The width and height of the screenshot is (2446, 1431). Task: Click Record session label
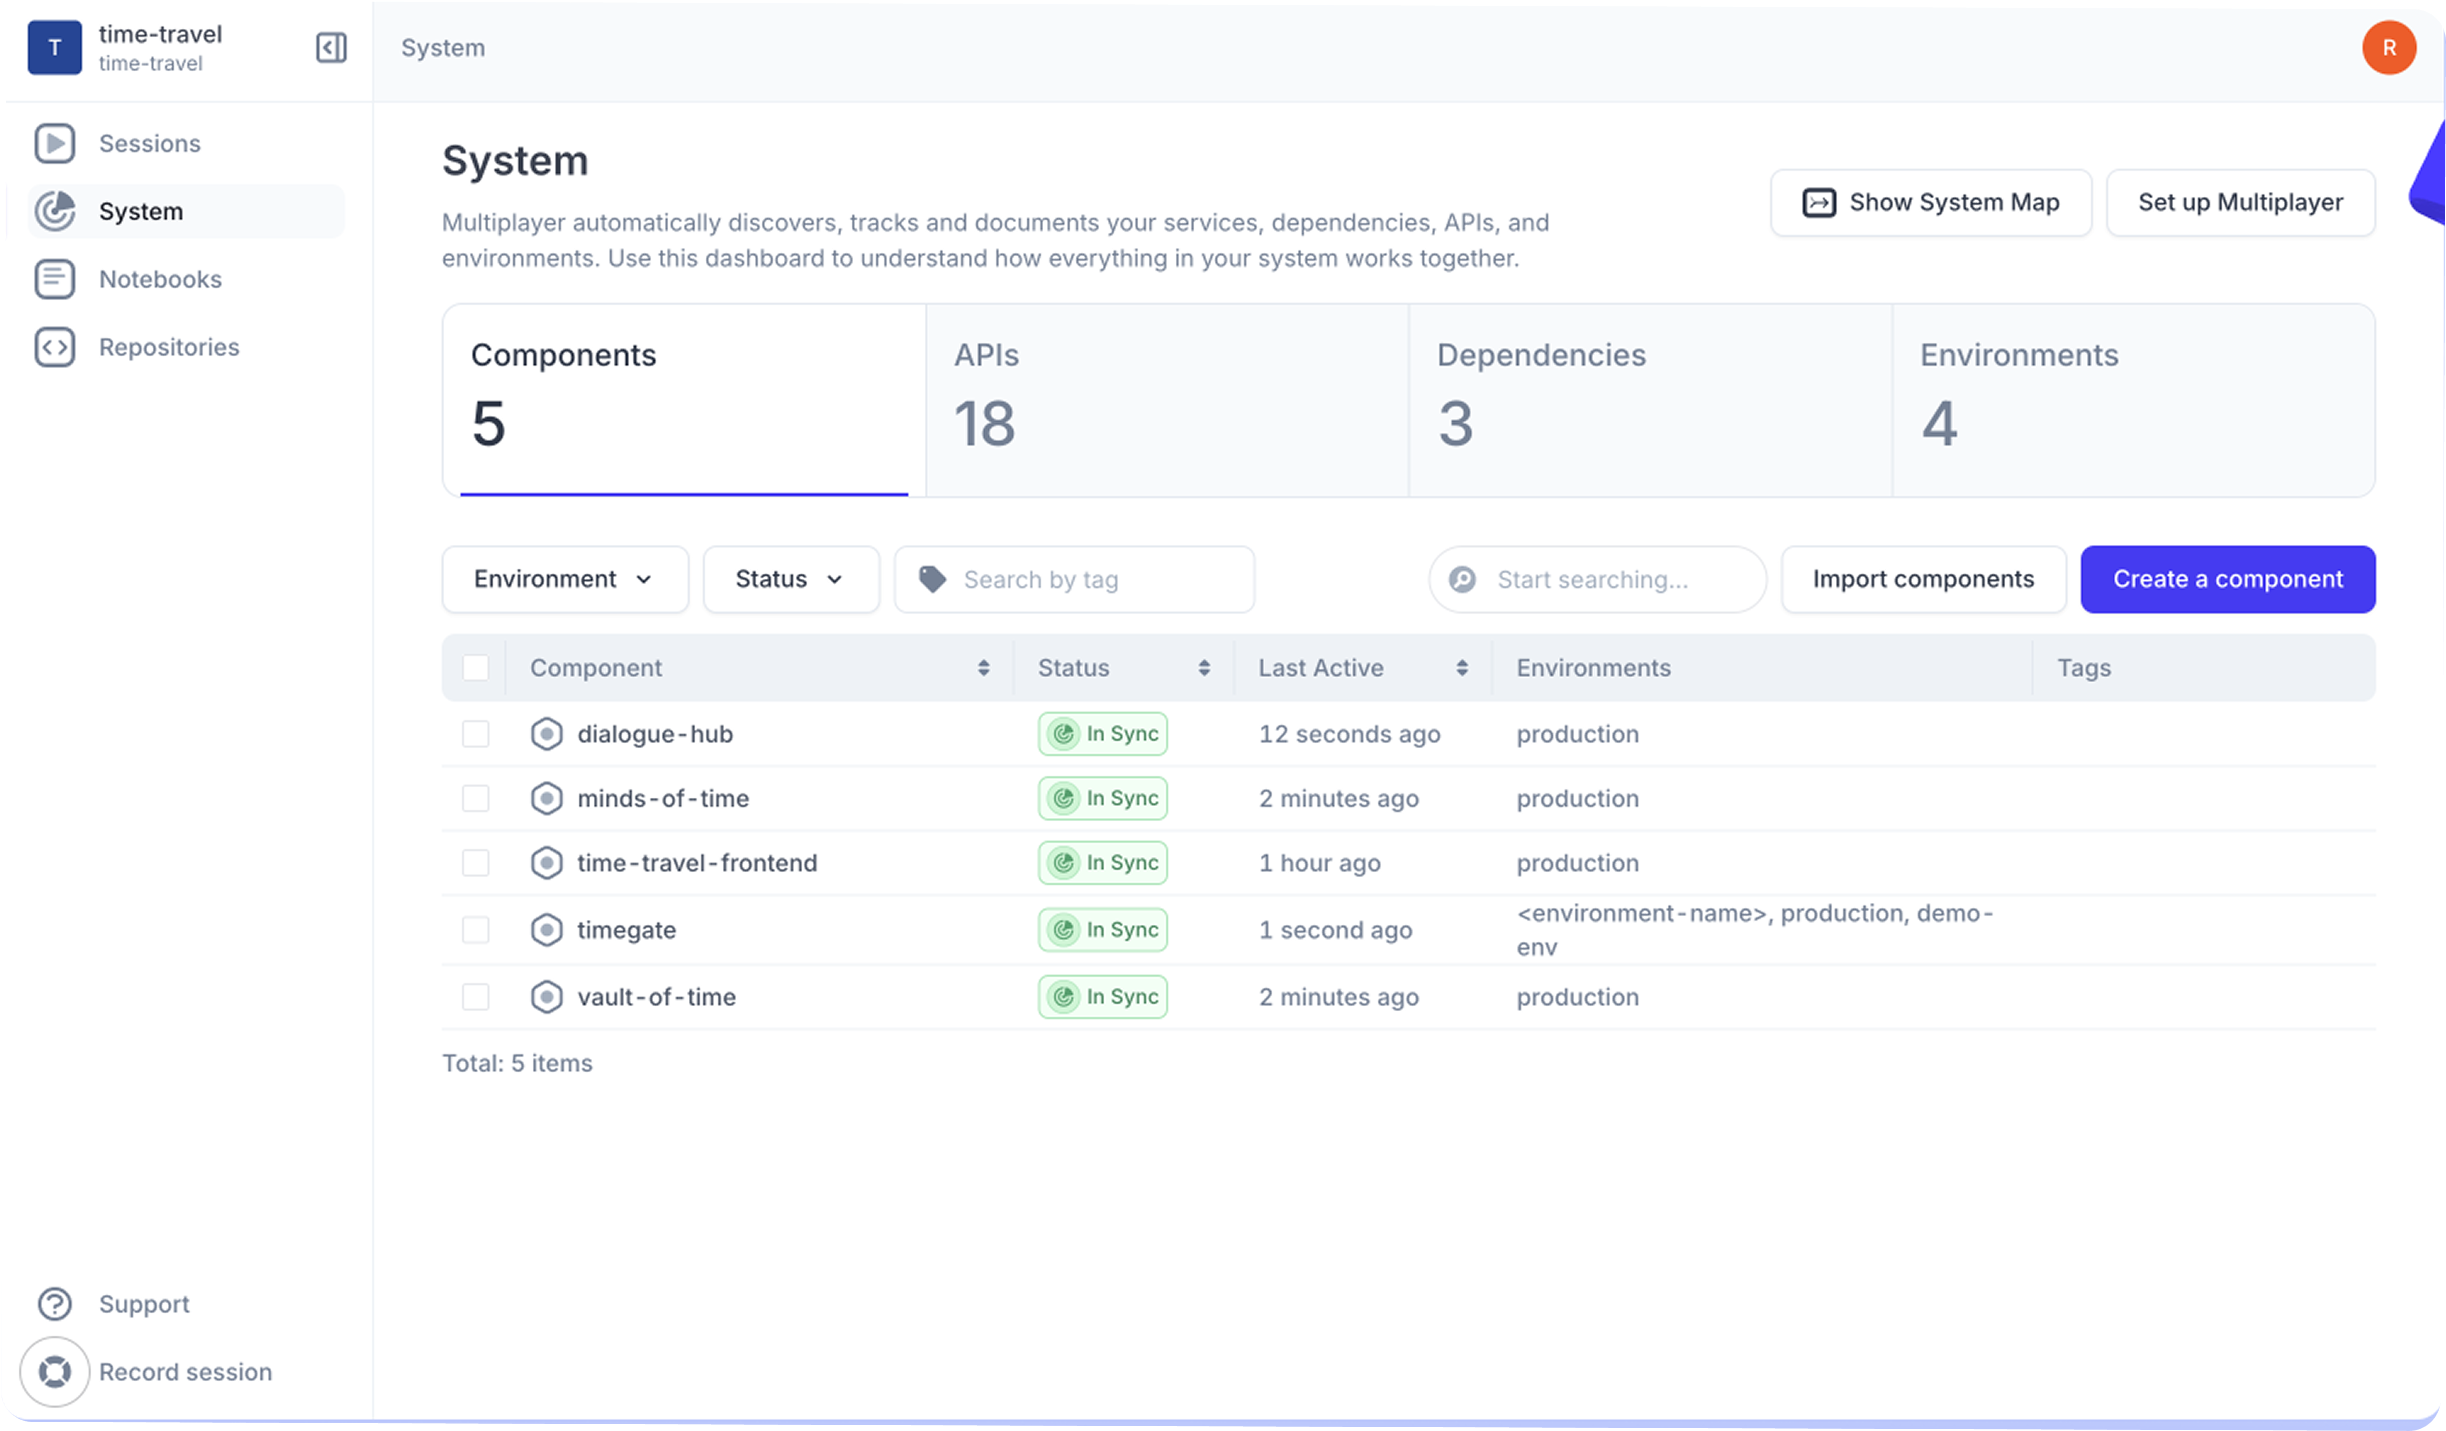pyautogui.click(x=185, y=1372)
